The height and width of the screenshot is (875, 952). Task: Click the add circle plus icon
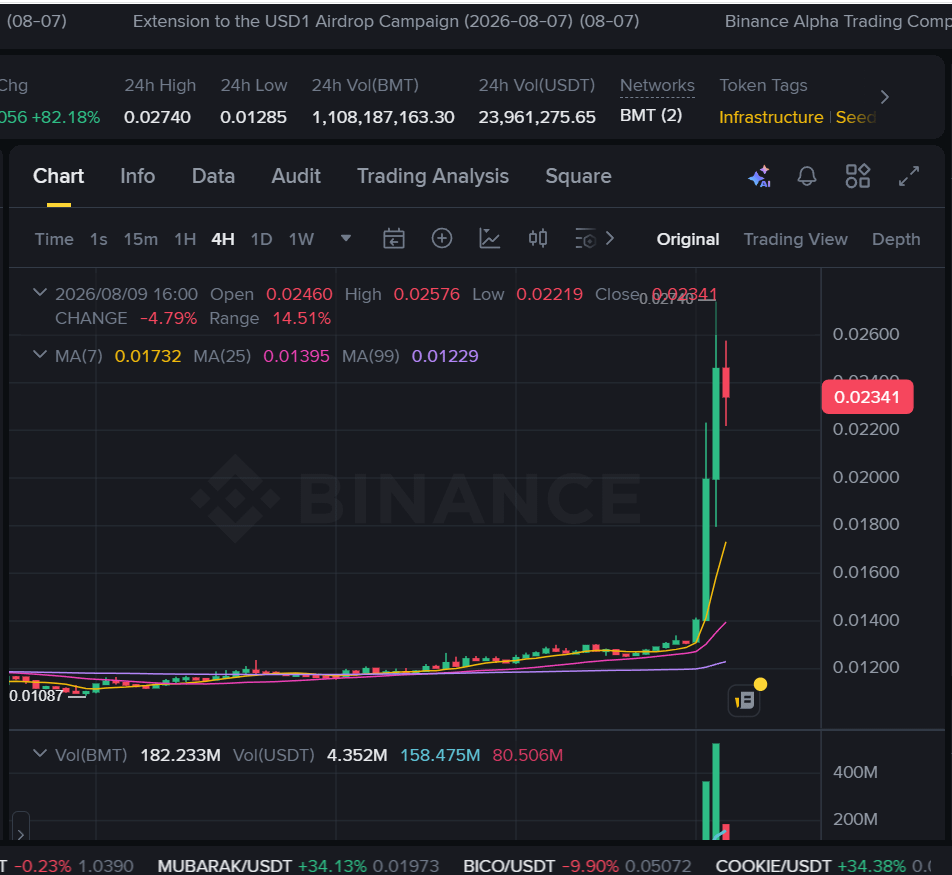pos(442,239)
